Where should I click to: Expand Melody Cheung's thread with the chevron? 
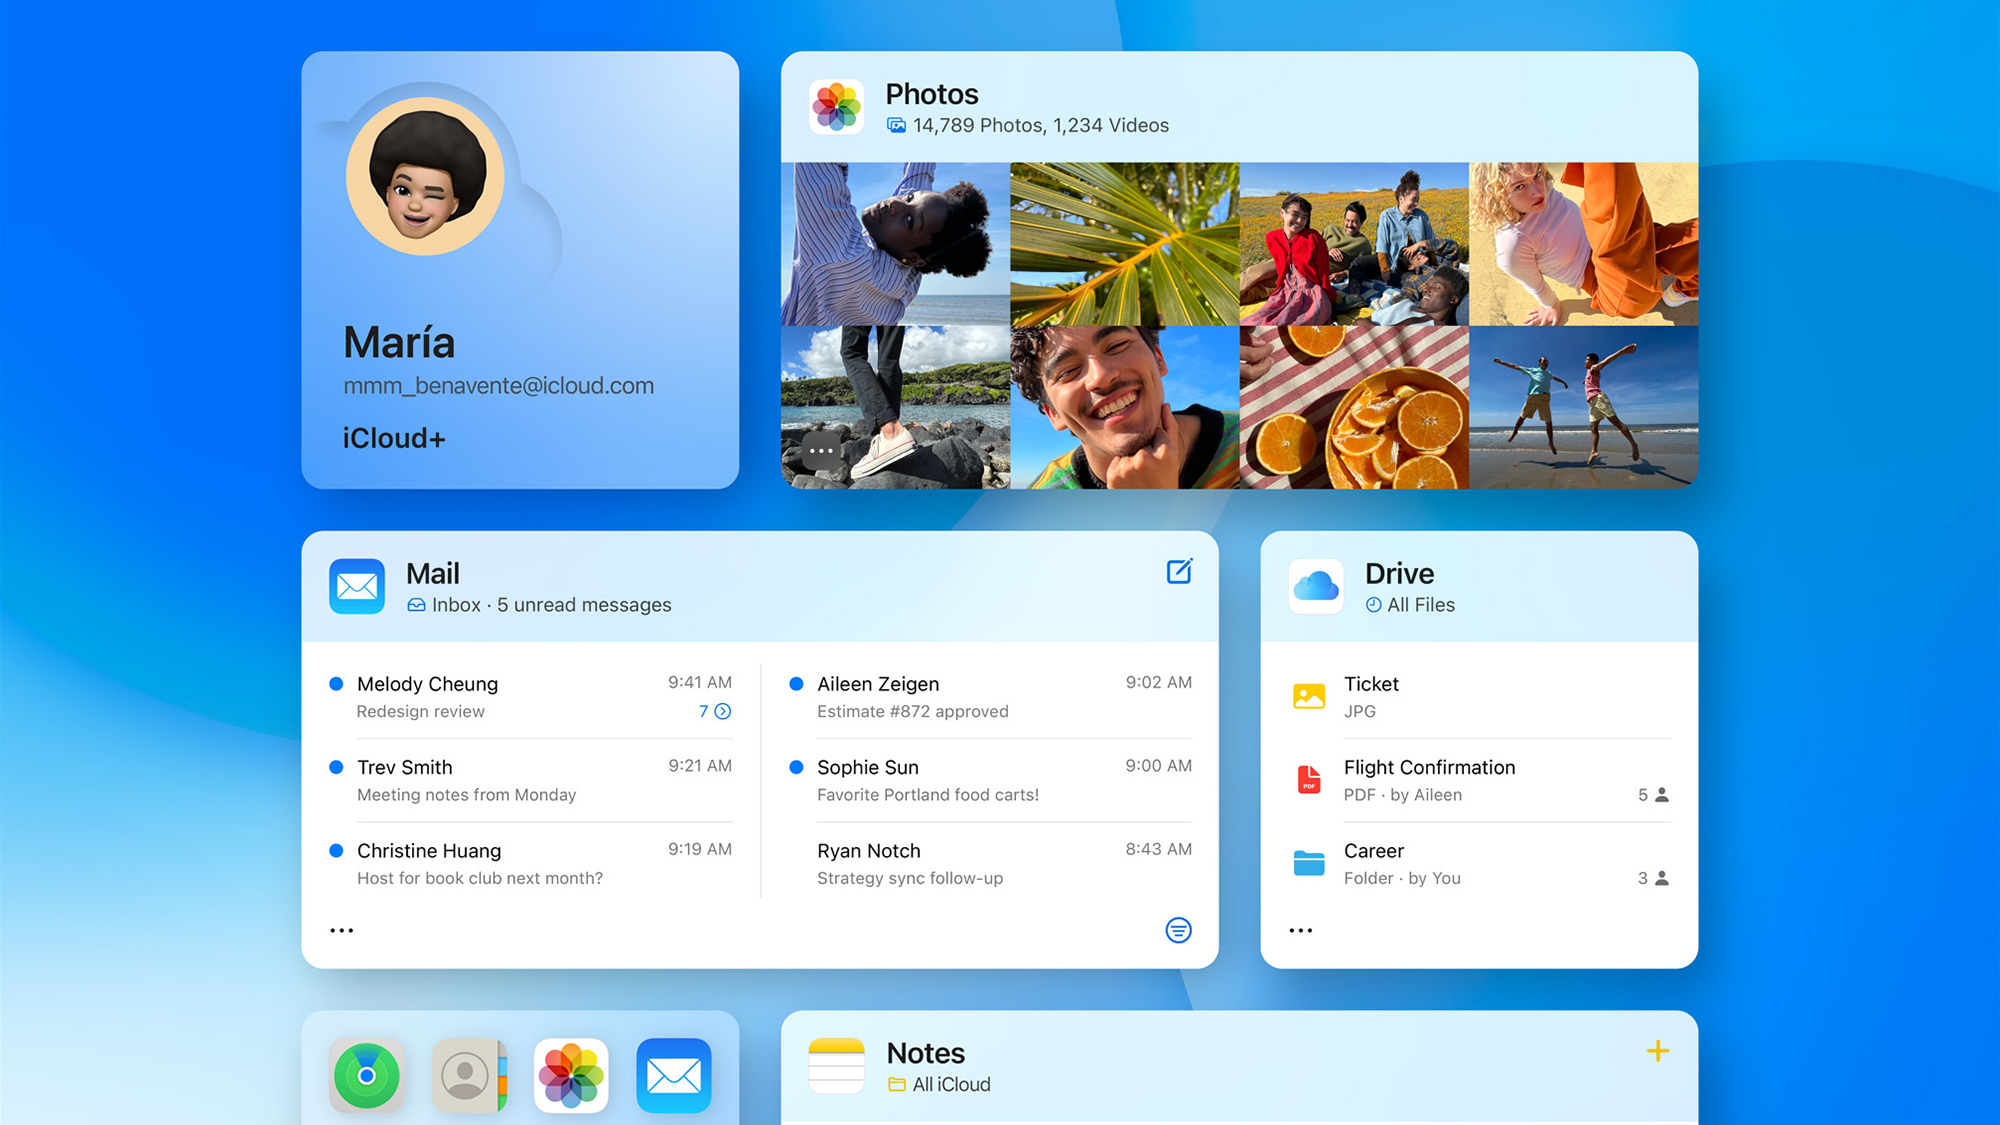722,711
